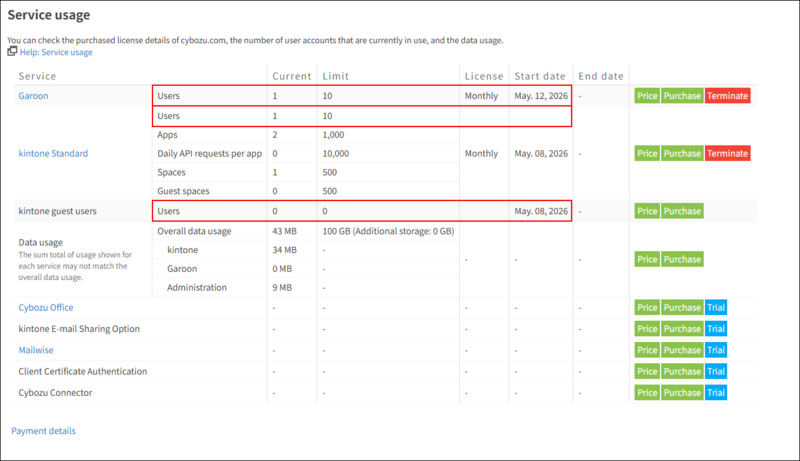Image resolution: width=800 pixels, height=461 pixels.
Task: Click the 10,000 API requests limit
Action: 336,153
